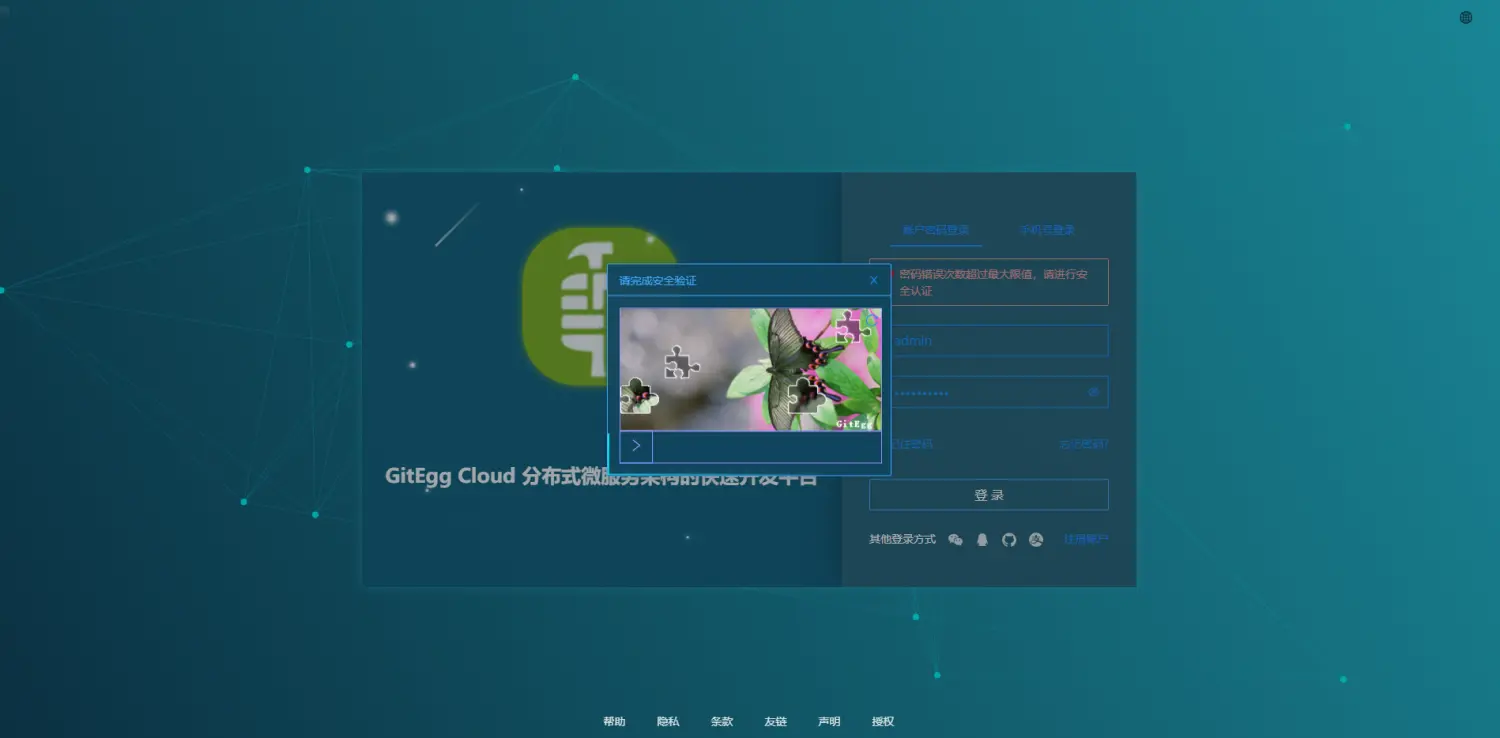Open the language globe icon at page corner

pyautogui.click(x=1466, y=17)
